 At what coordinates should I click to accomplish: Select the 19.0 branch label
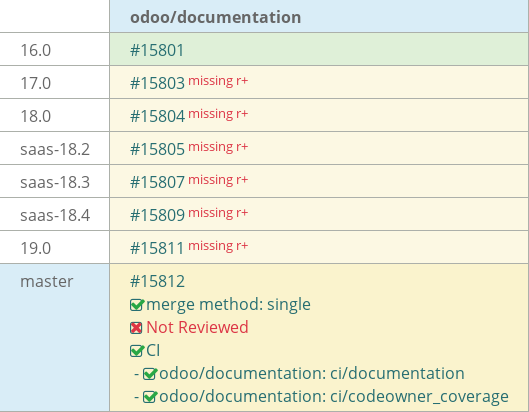(x=35, y=248)
